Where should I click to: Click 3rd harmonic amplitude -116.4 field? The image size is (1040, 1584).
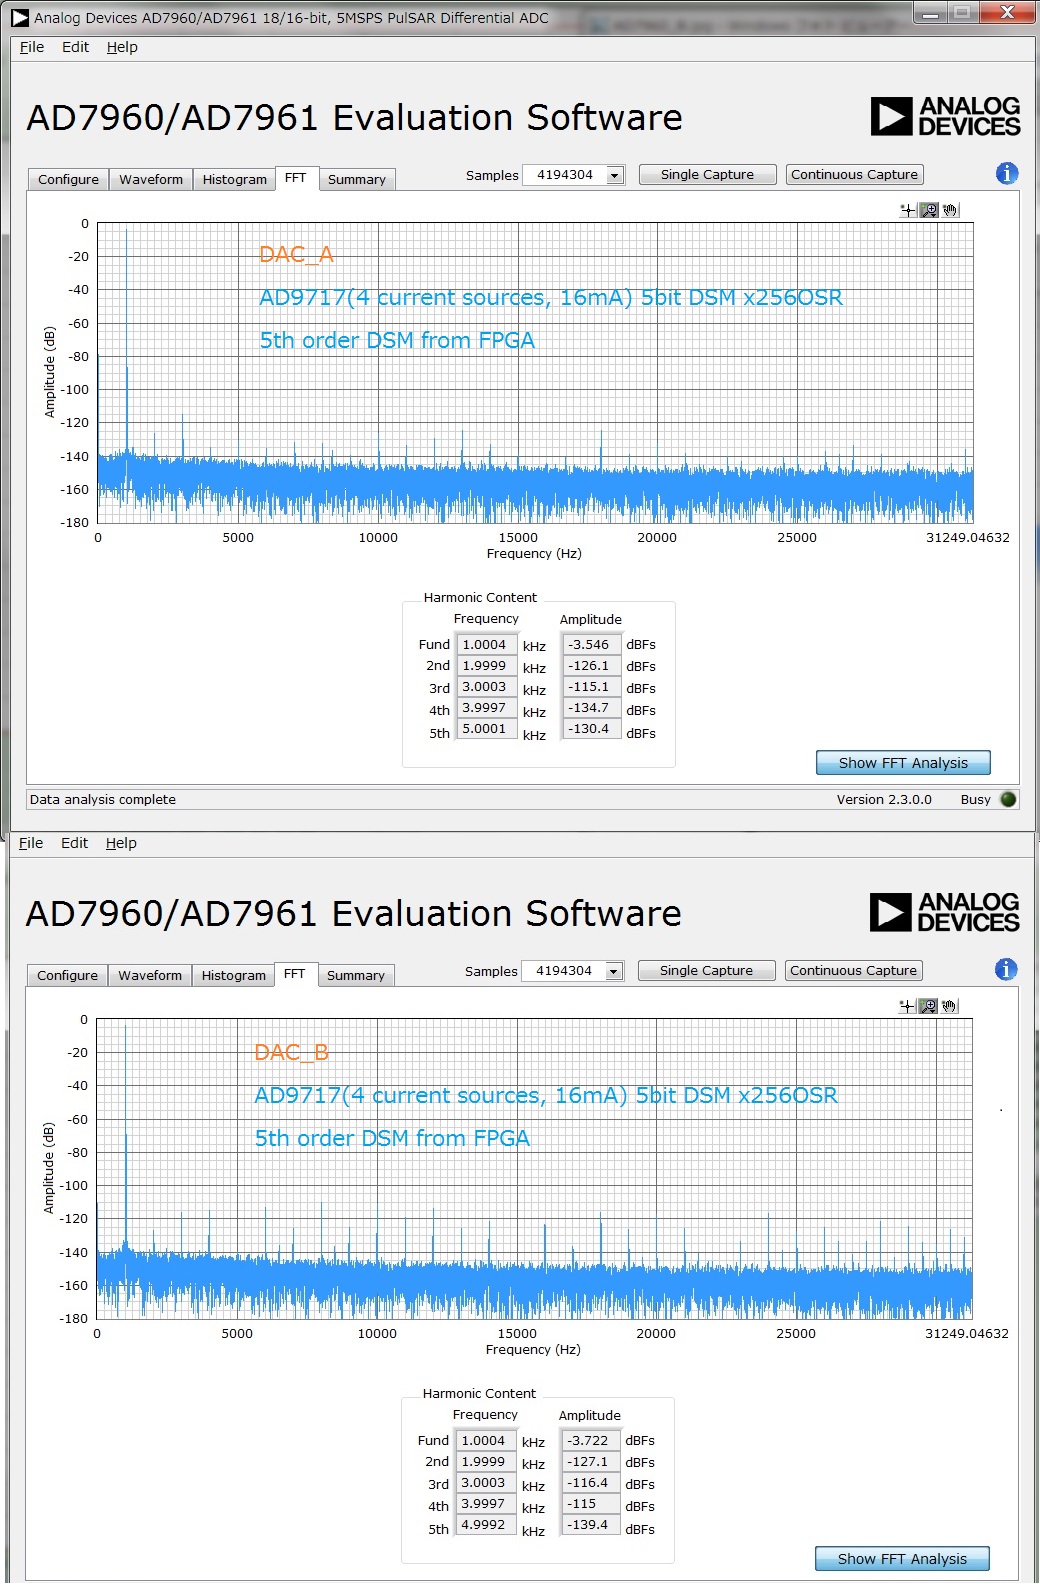pyautogui.click(x=590, y=1482)
